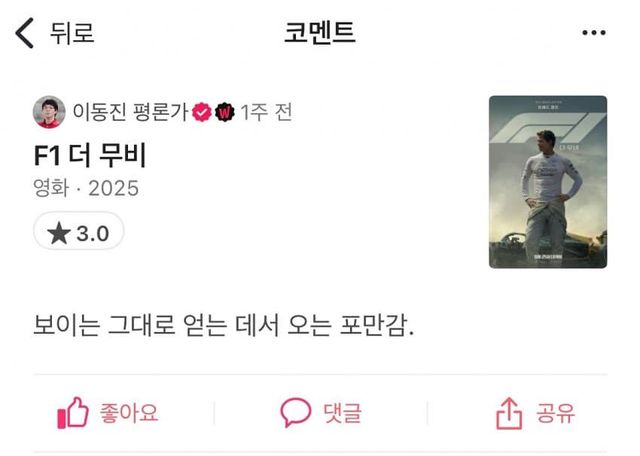Click the pink verified checkmark badge

[x=202, y=112]
